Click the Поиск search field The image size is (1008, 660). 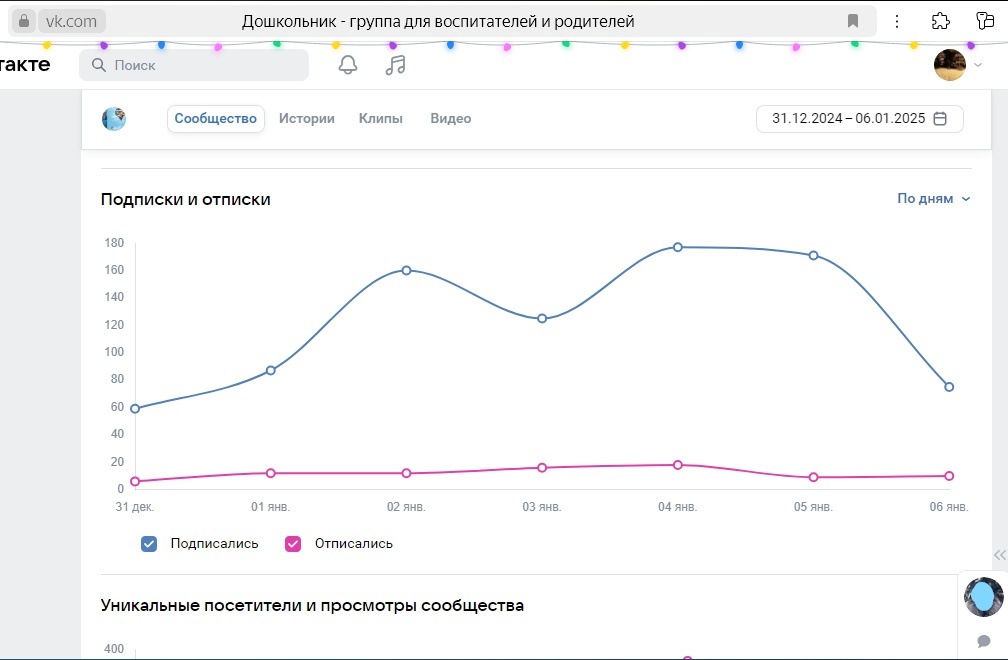pyautogui.click(x=194, y=65)
